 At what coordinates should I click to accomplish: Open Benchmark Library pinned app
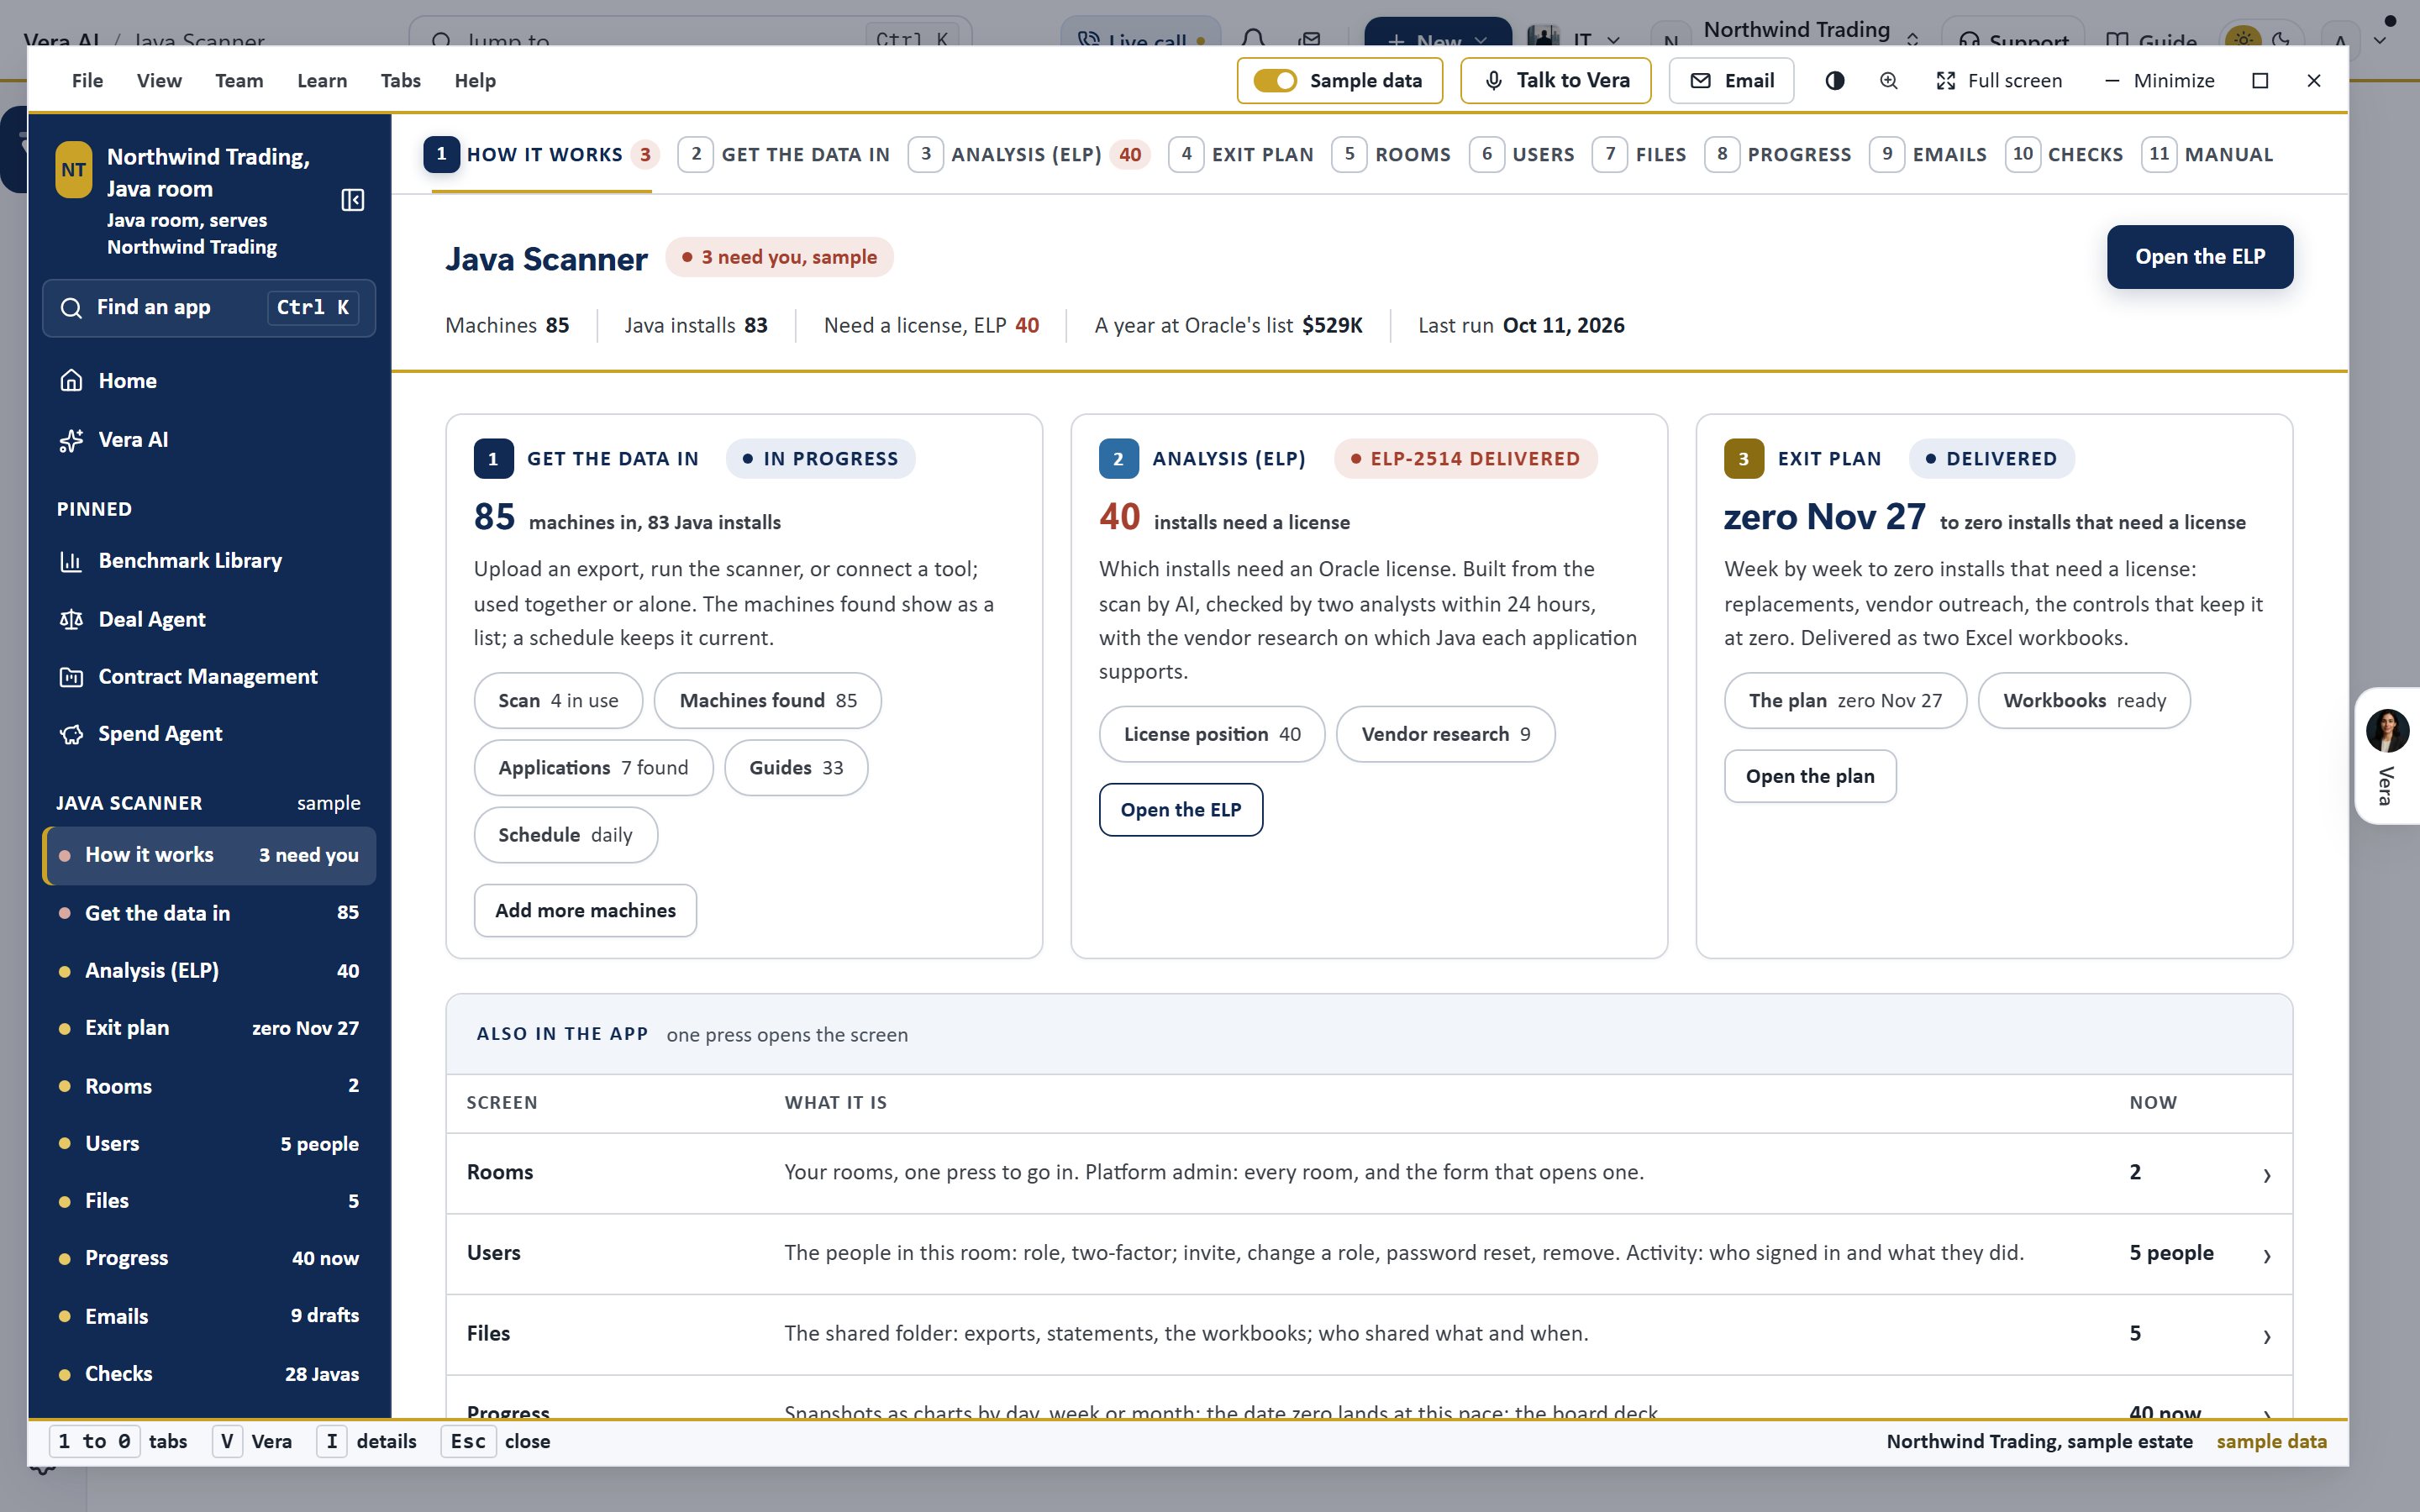(x=209, y=561)
